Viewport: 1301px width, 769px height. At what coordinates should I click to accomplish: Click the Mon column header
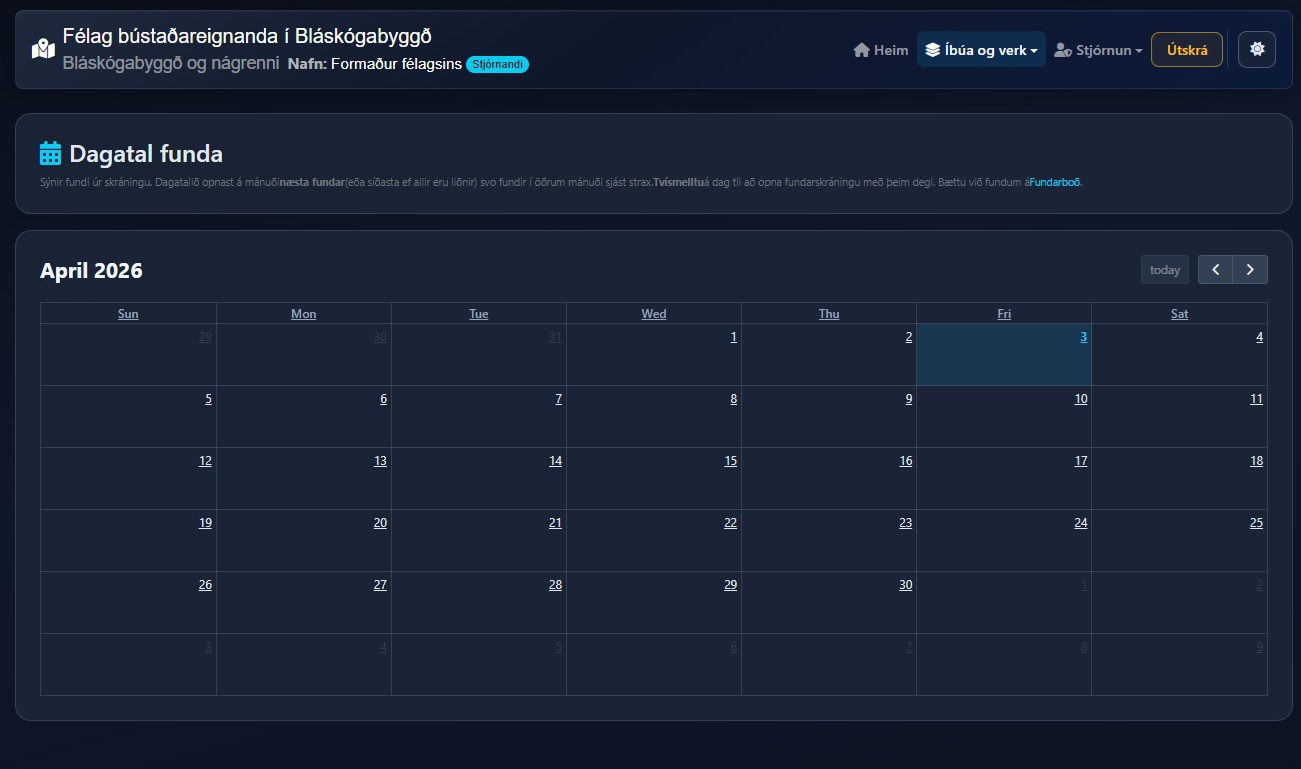click(304, 314)
